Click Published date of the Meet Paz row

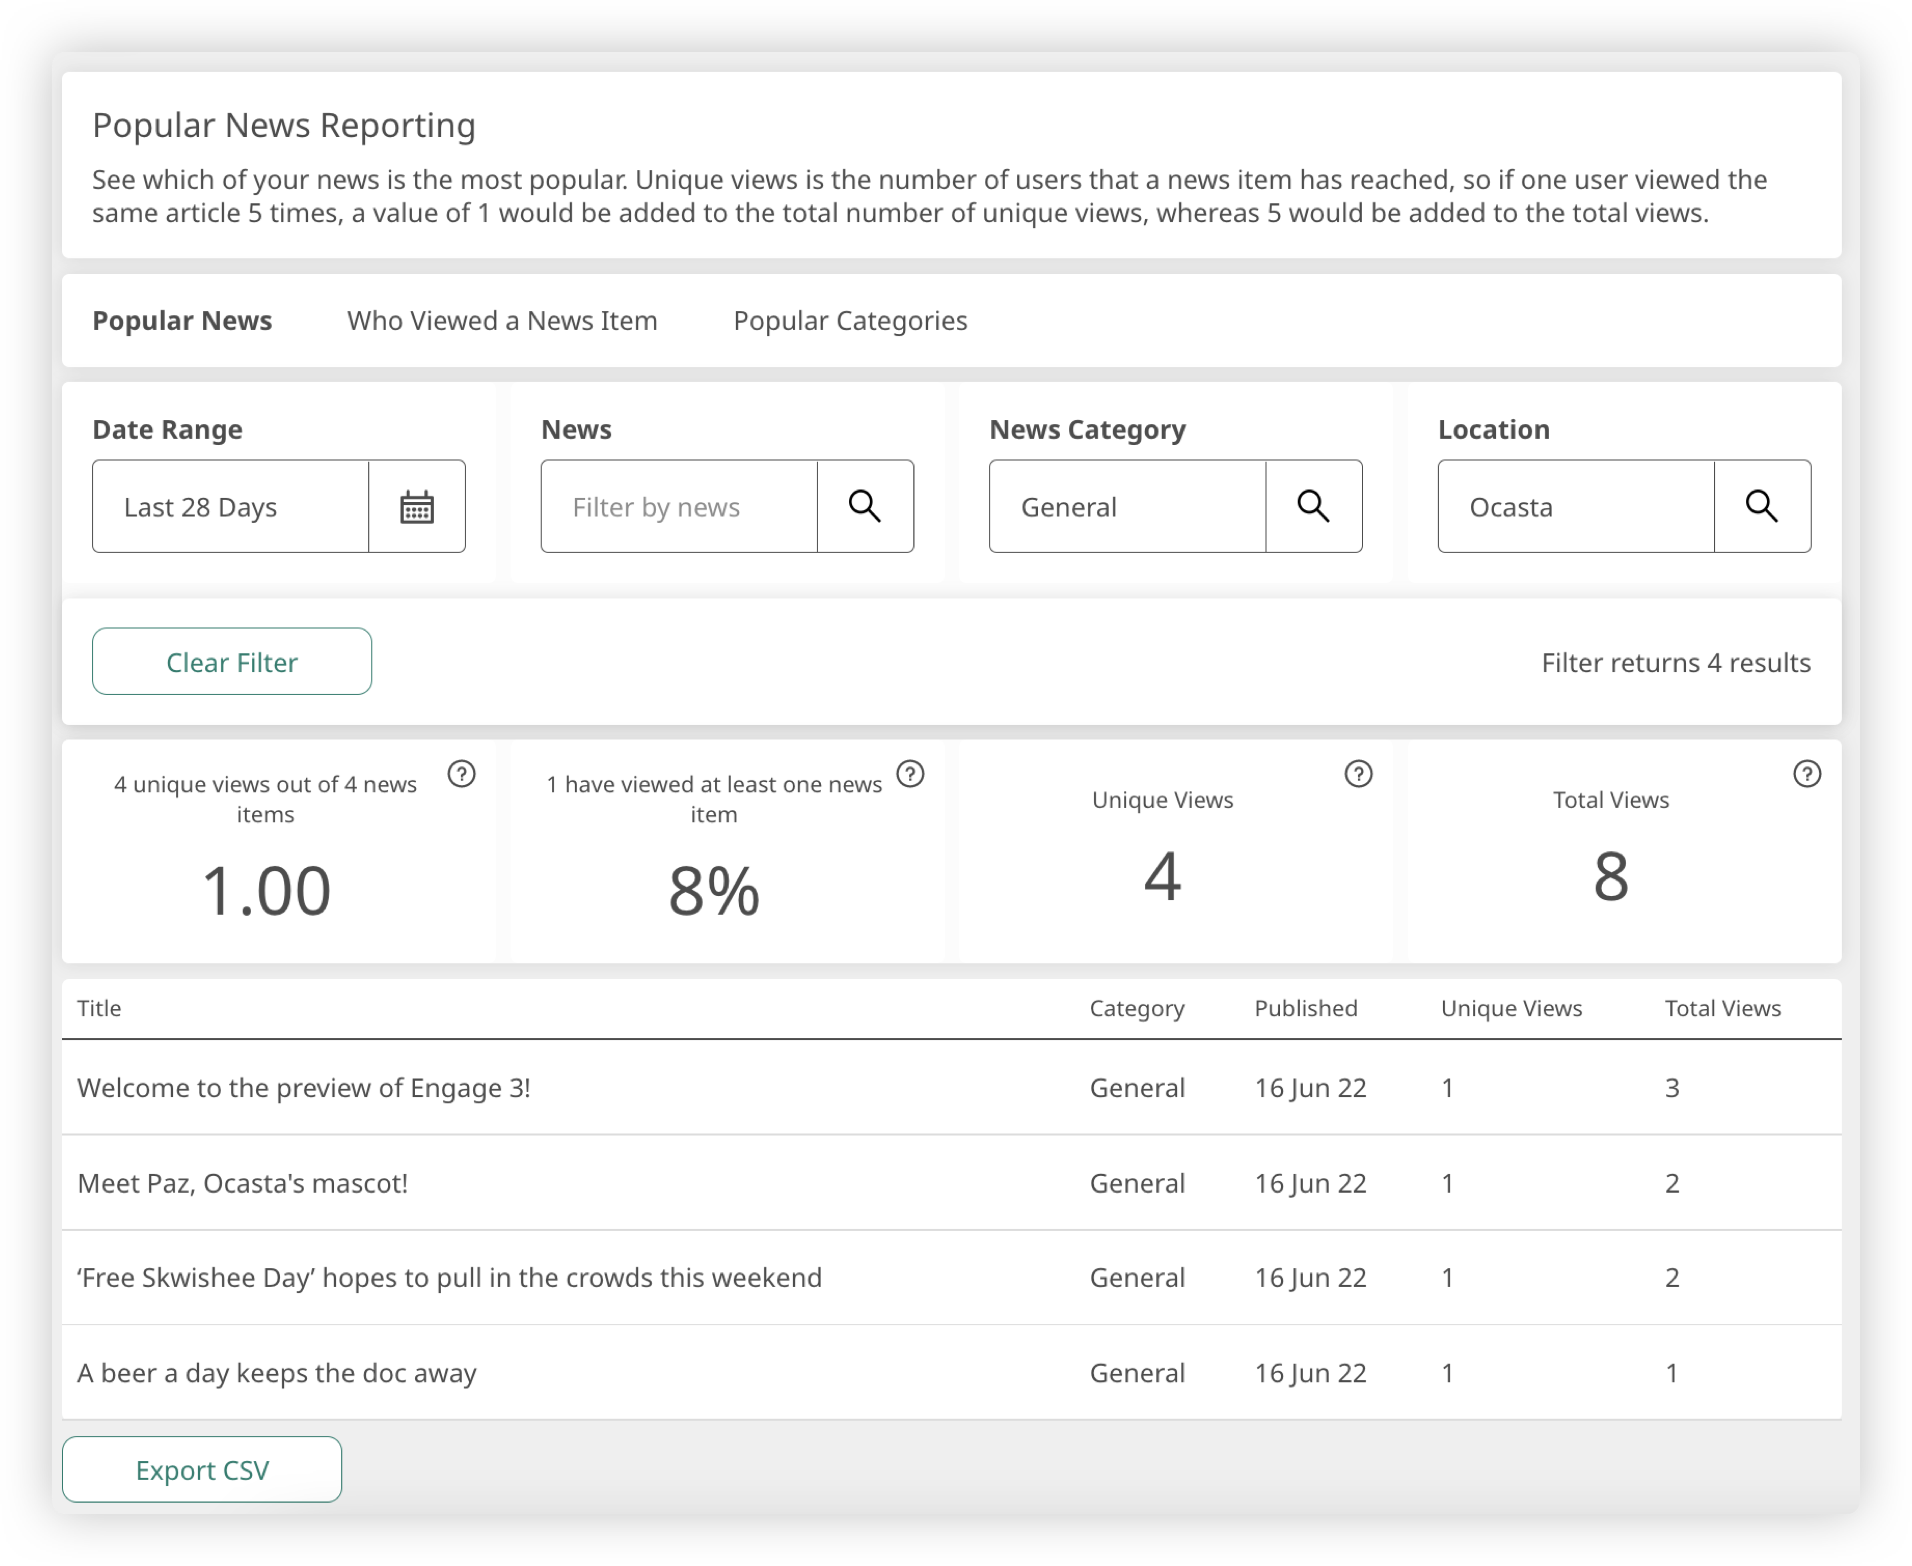[x=1310, y=1184]
